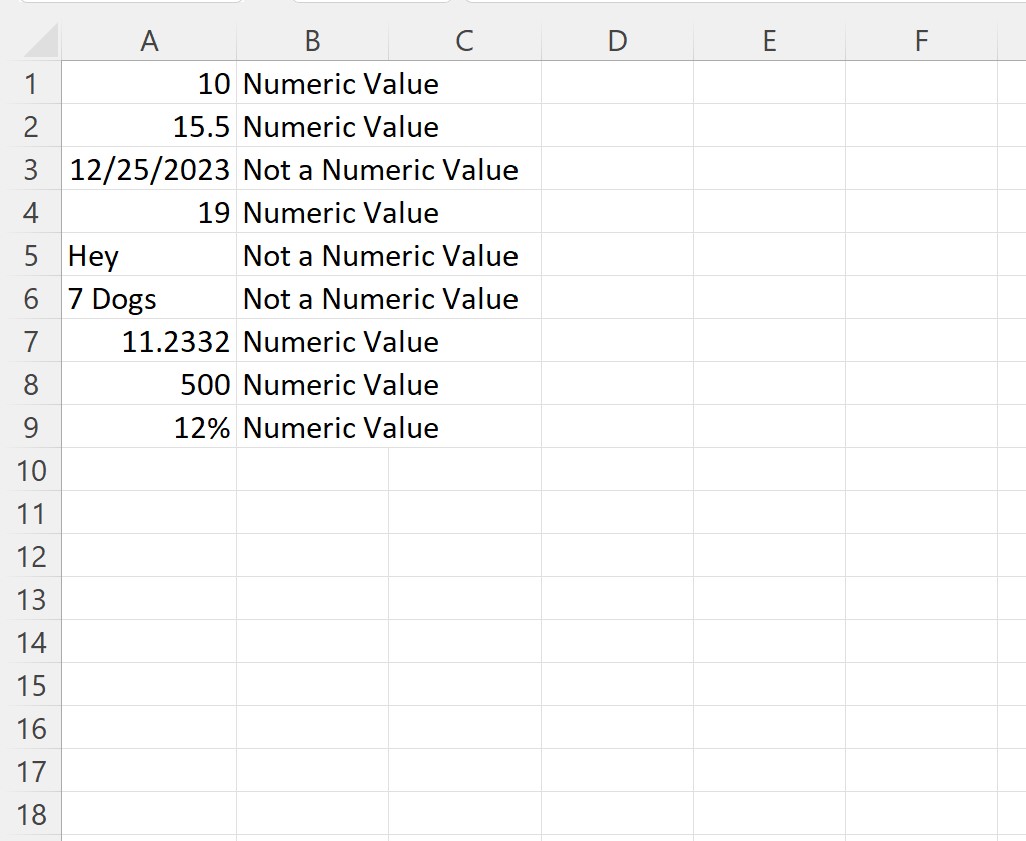Click cell A8 containing 500
Screen dimensions: 1026x841
point(150,385)
